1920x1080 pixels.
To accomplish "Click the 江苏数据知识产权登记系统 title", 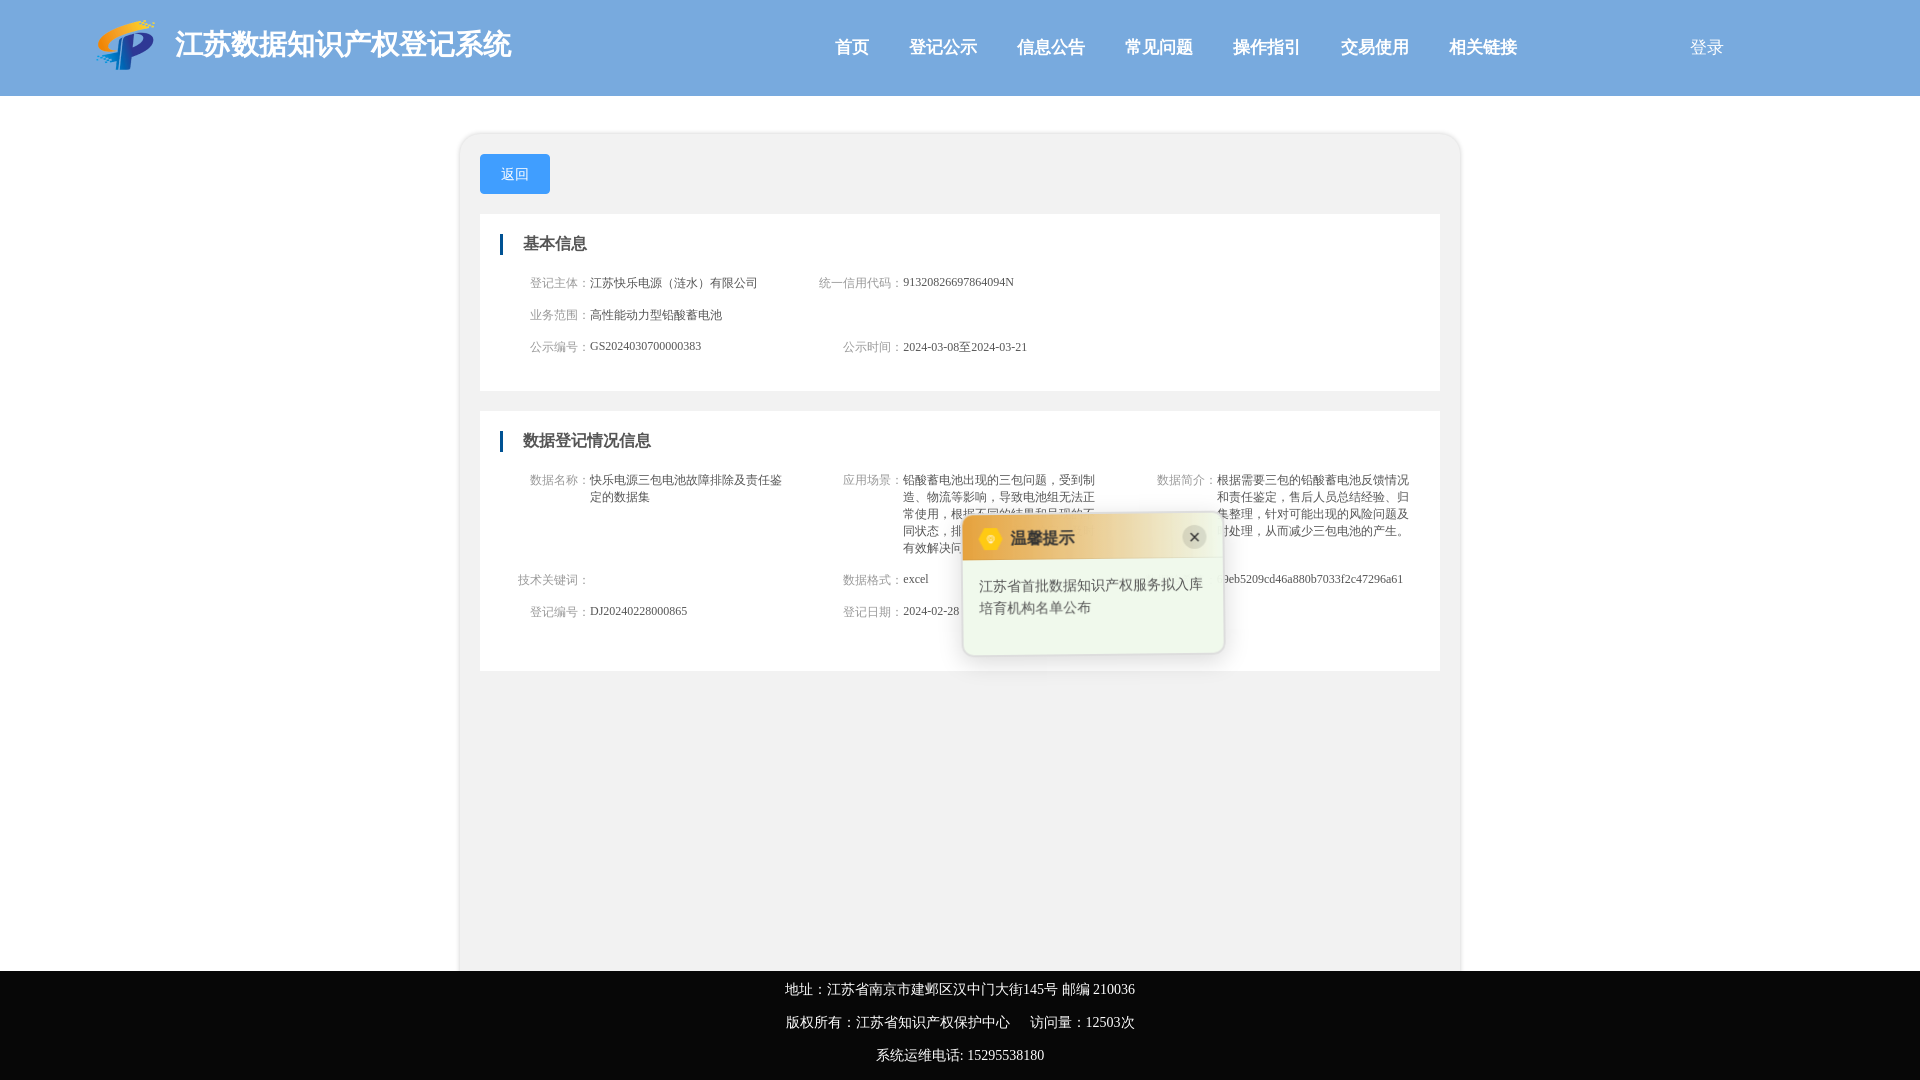I will coord(343,45).
